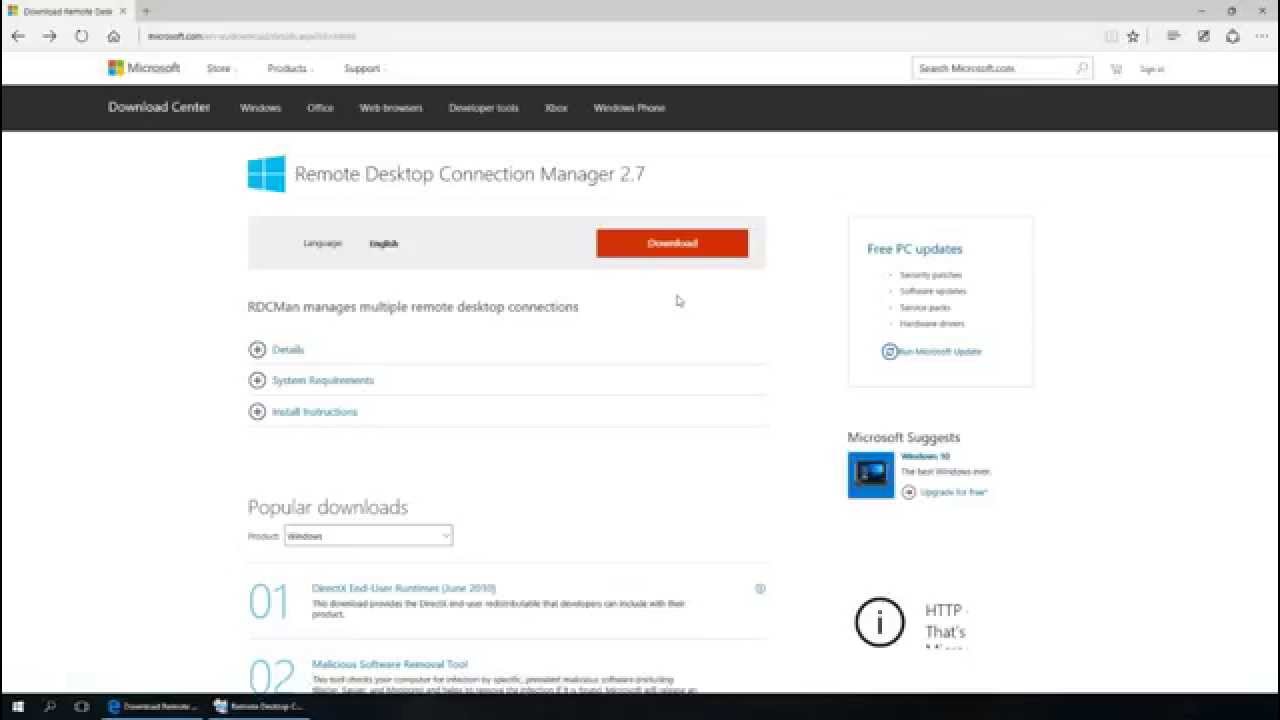Click the browser forward arrow
1280x720 pixels.
(49, 36)
